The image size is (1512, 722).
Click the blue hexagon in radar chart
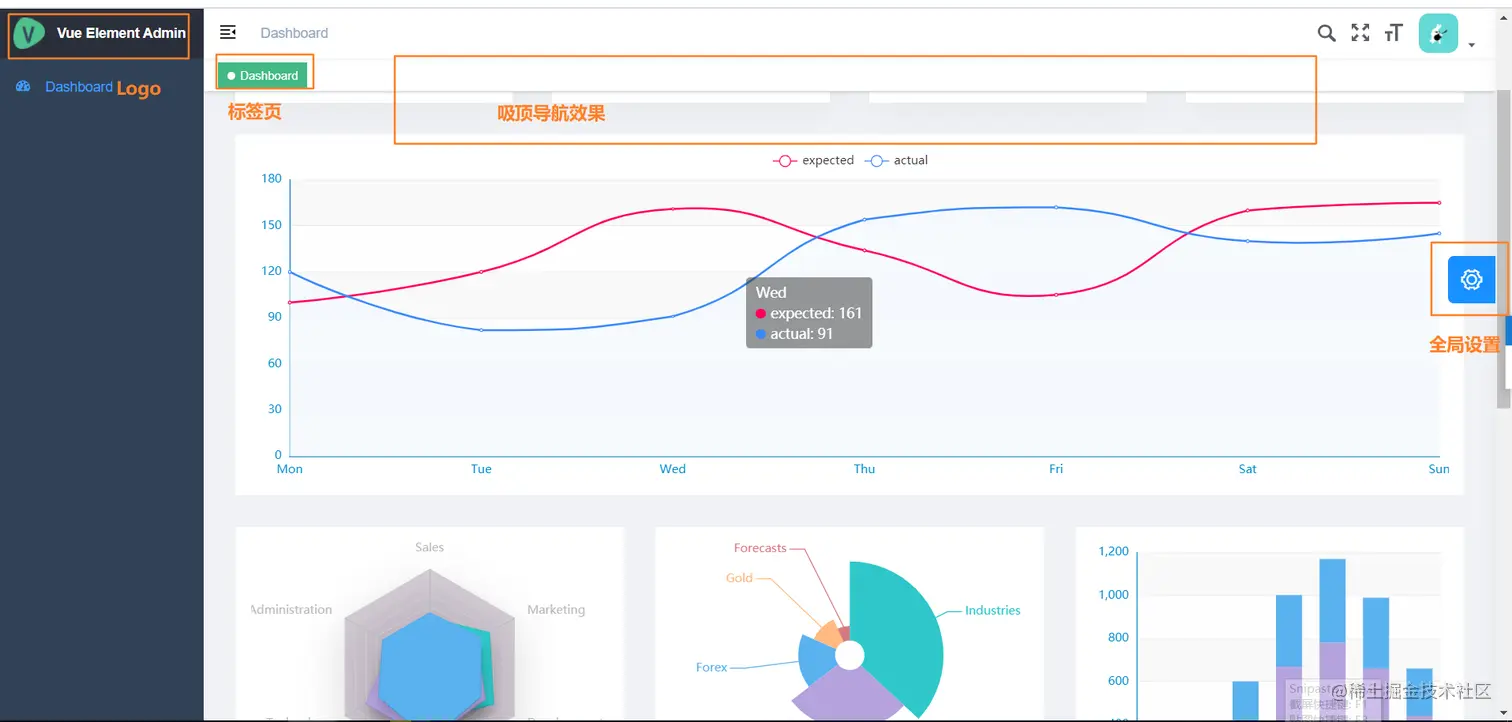[430, 665]
